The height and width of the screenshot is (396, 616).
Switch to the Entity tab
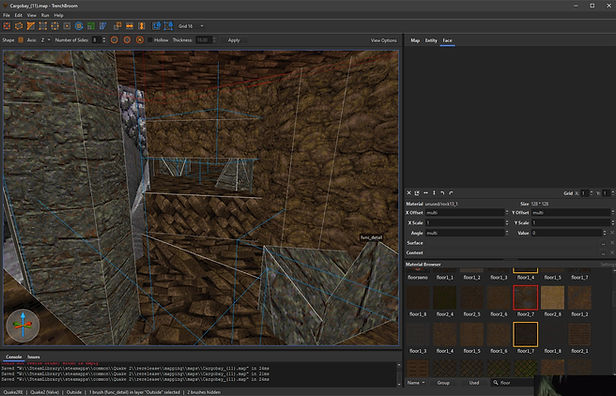pyautogui.click(x=431, y=40)
